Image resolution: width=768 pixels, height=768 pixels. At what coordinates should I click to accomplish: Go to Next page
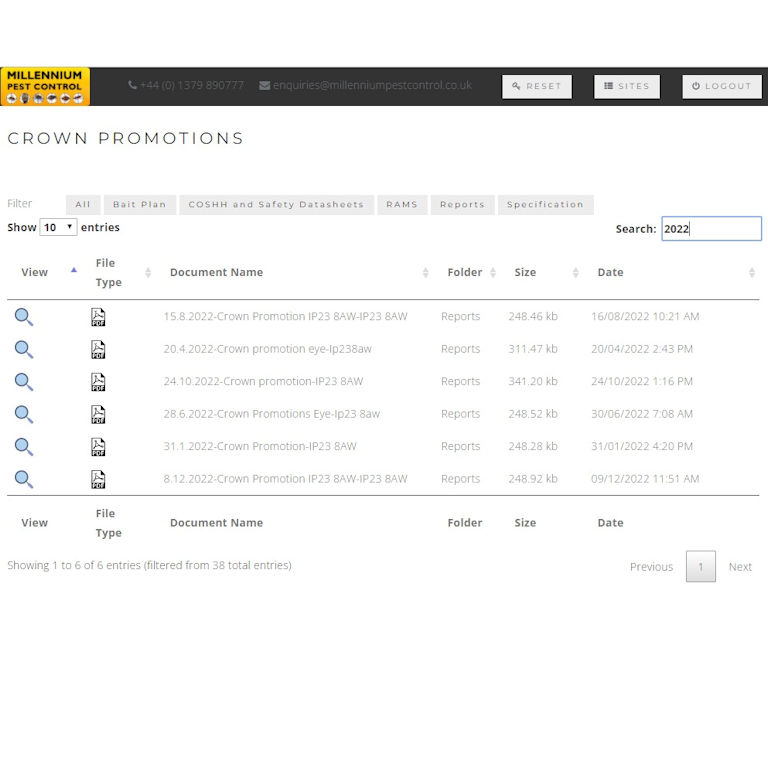coord(740,567)
